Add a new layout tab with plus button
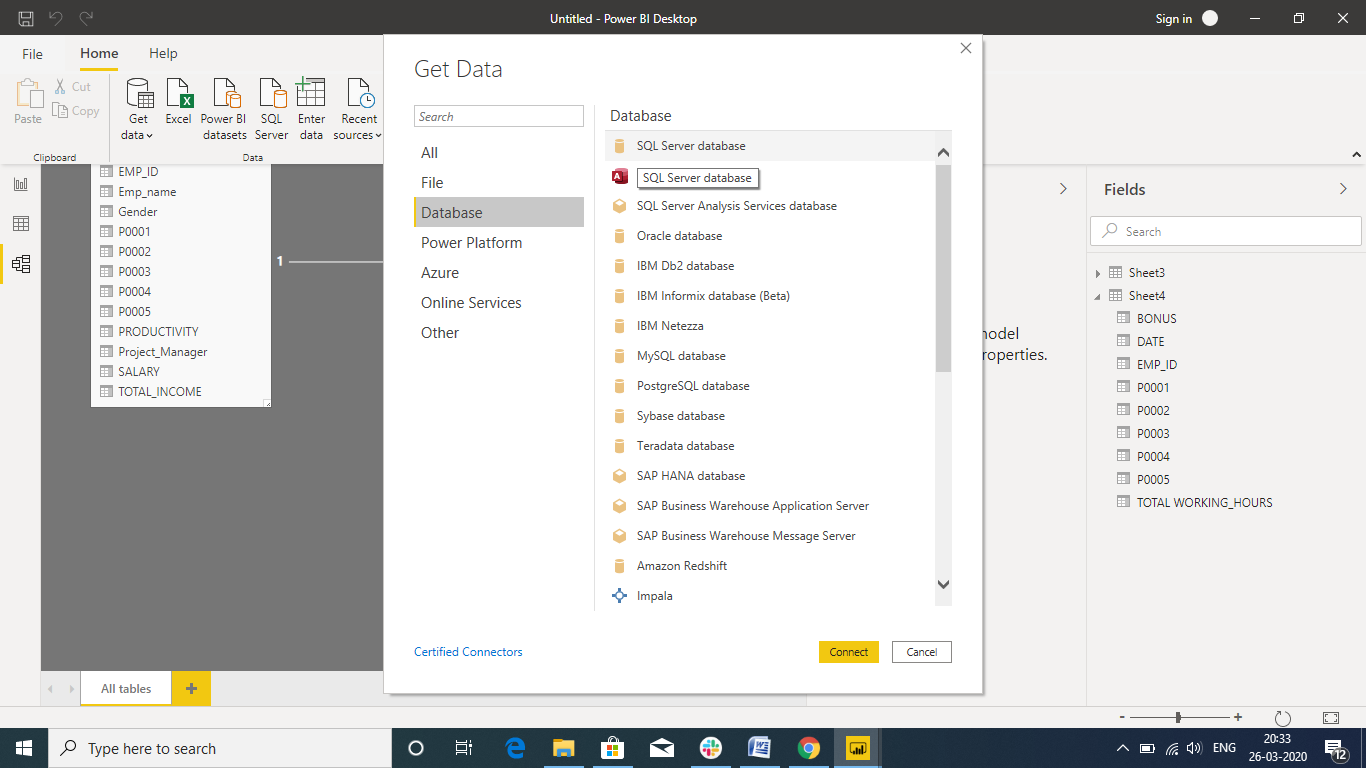This screenshot has height=768, width=1366. click(x=191, y=688)
